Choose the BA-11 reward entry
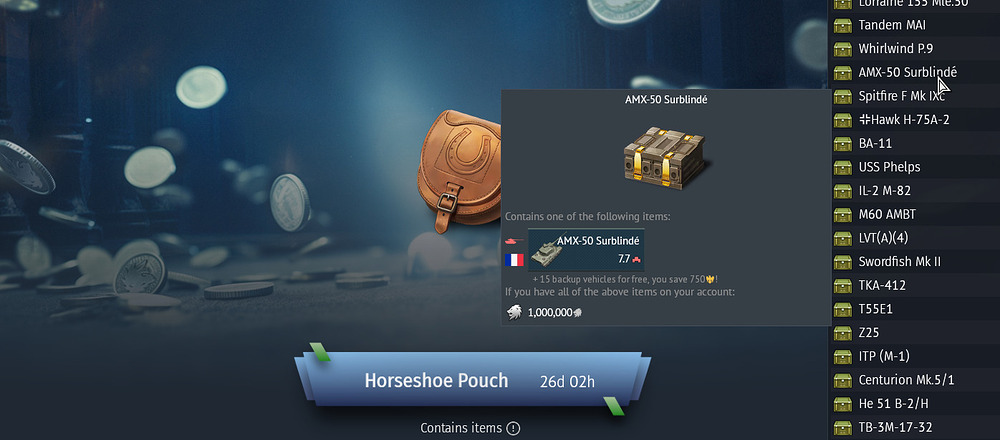The image size is (1000, 440). 914,143
